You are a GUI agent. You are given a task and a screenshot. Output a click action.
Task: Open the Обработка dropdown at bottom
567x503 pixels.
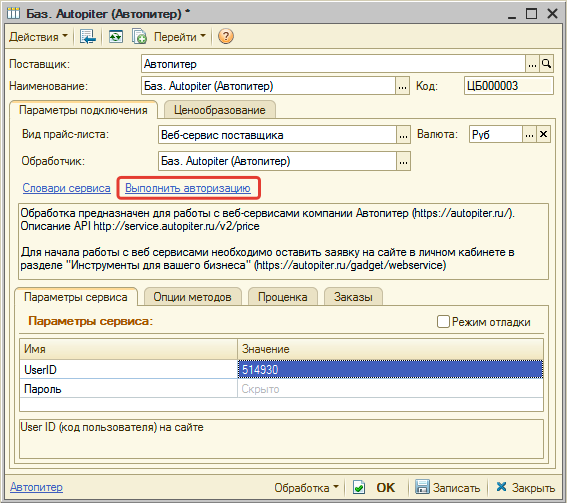point(306,488)
